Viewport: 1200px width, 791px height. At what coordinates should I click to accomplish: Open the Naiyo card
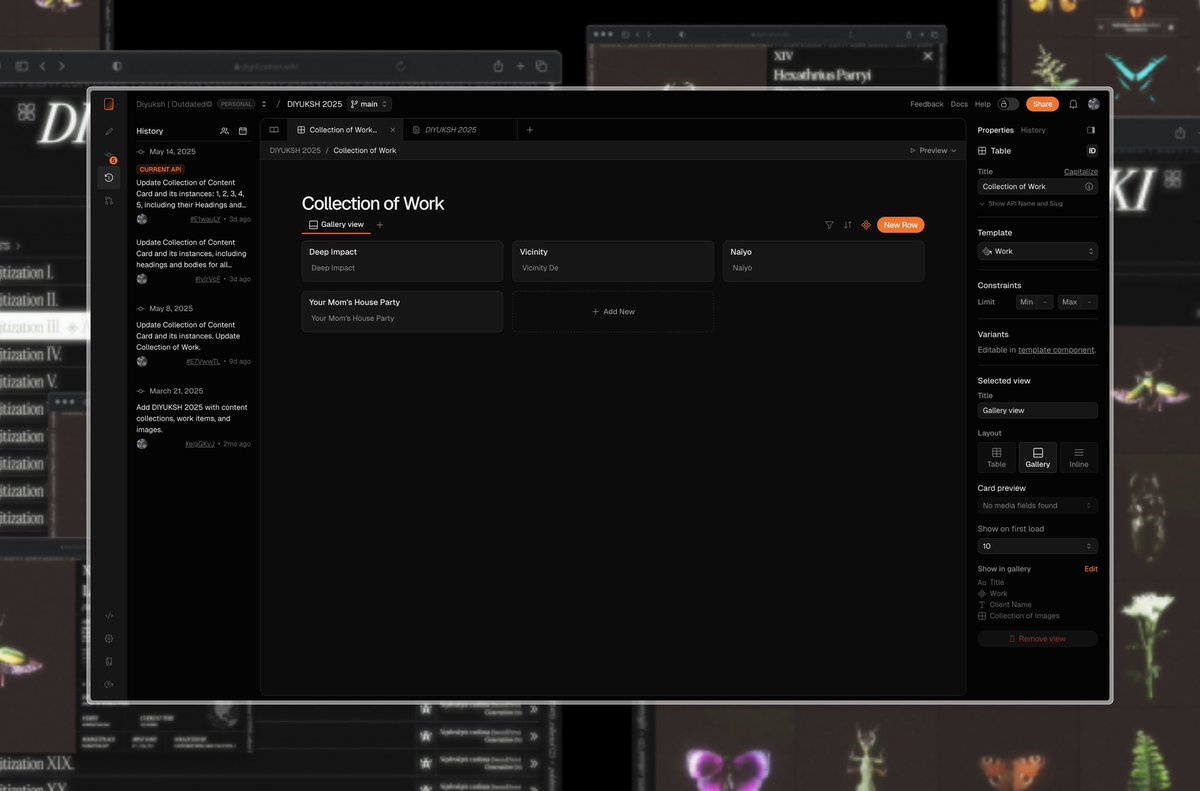824,260
